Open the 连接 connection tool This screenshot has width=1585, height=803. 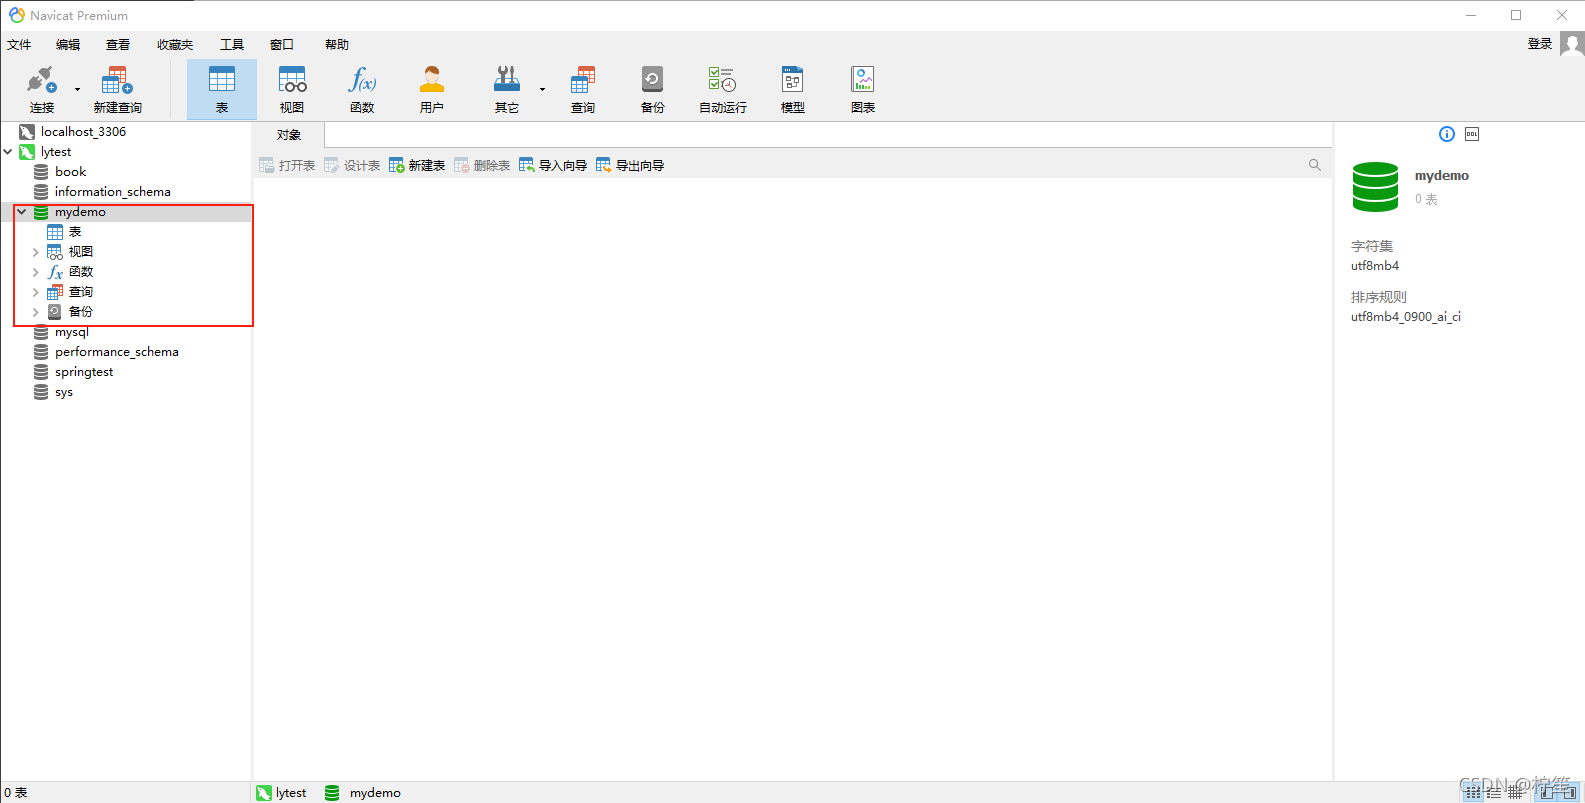pos(41,89)
